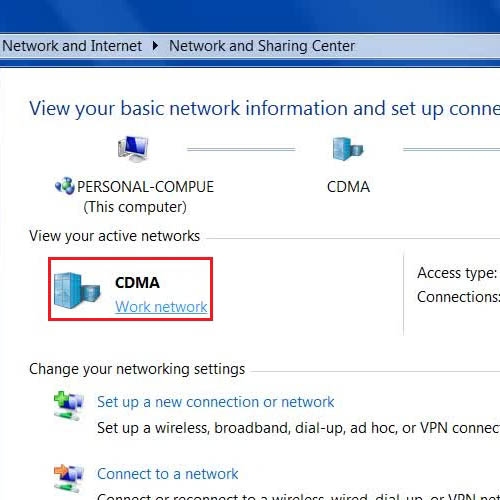Click the CDMA label under the map icon
500x500 pixels.
point(348,187)
